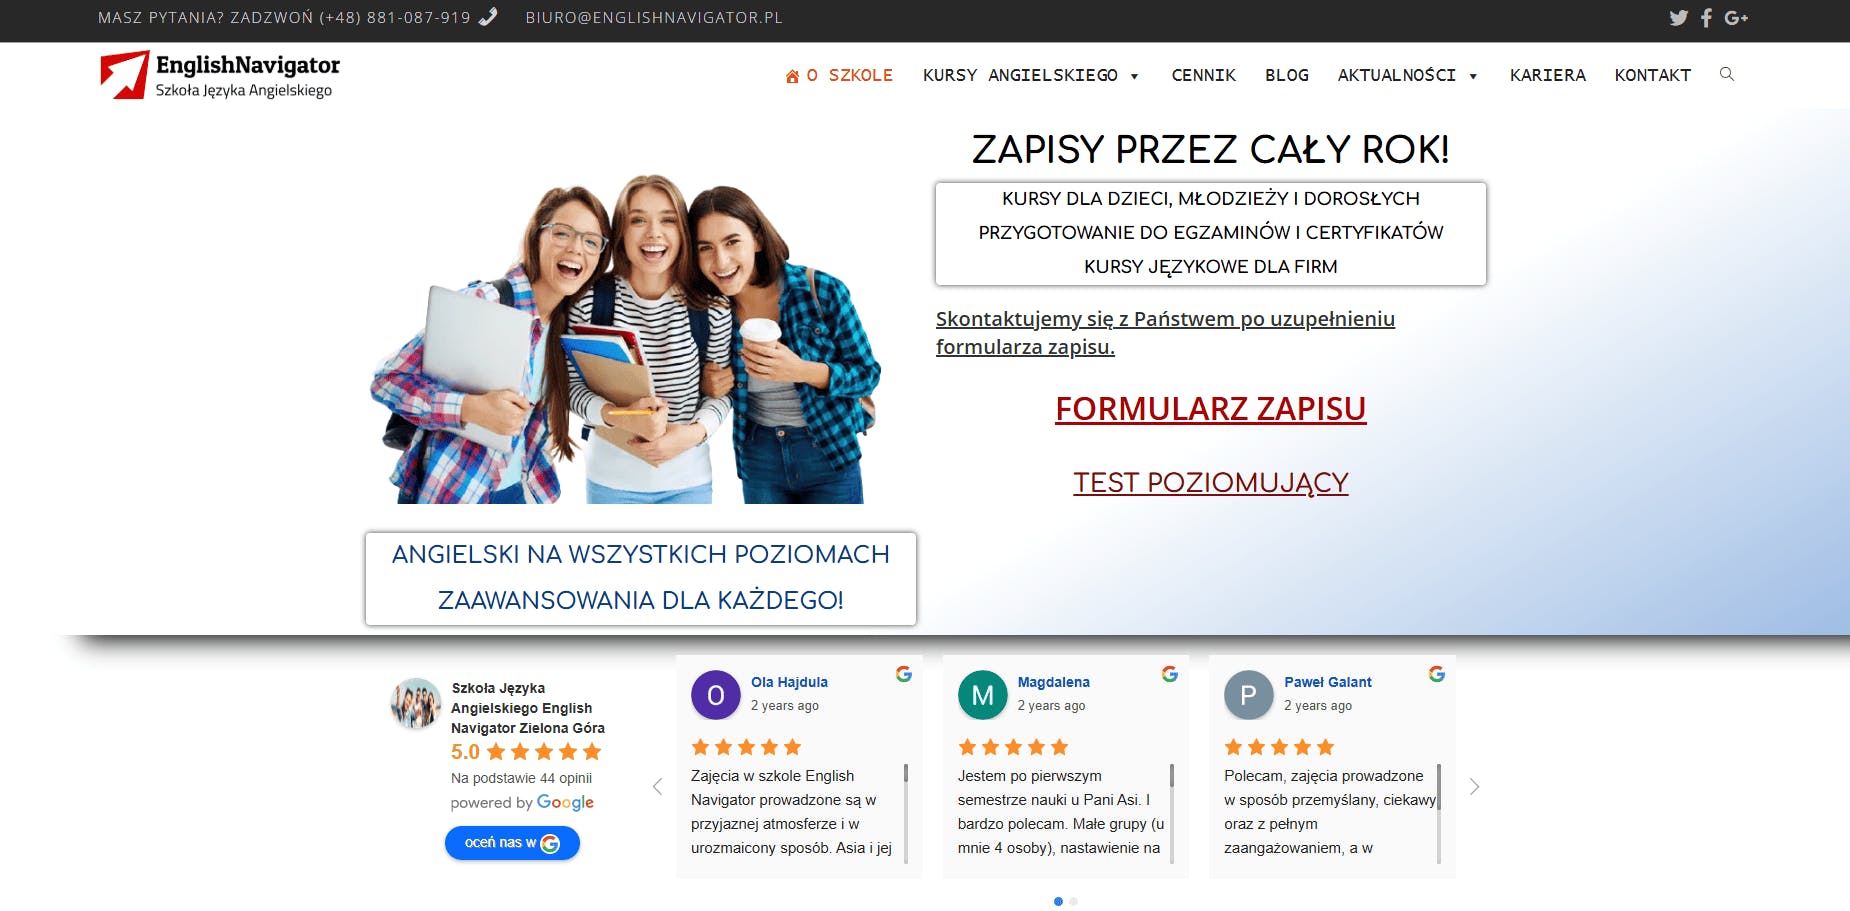Screen dimensions: 1850x911
Task: Click the phone number (+48) 881-087-919
Action: pos(395,17)
